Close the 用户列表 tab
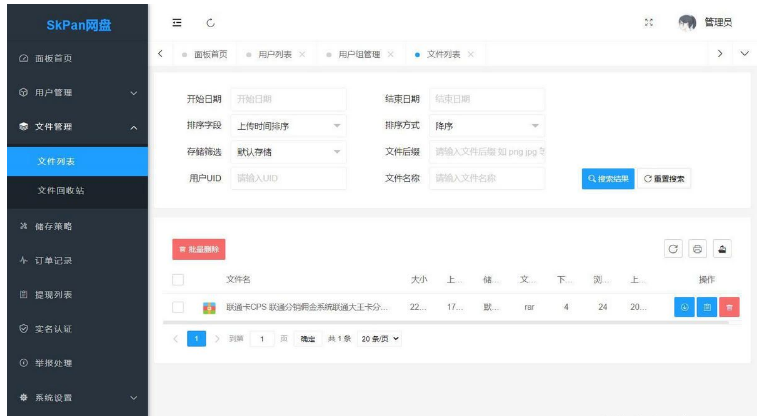 (302, 54)
